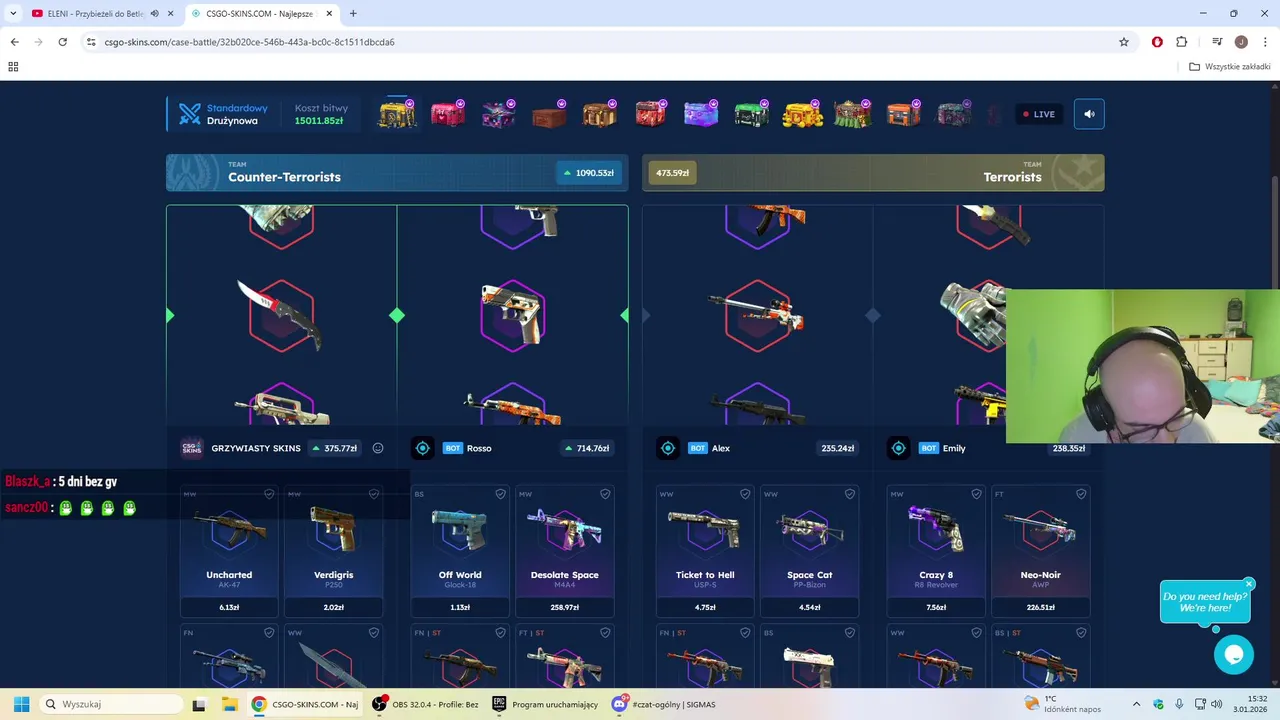Viewport: 1280px width, 720px height.
Task: Open the emoji smiley next to GRZYWIASTY SKINS
Action: point(378,448)
